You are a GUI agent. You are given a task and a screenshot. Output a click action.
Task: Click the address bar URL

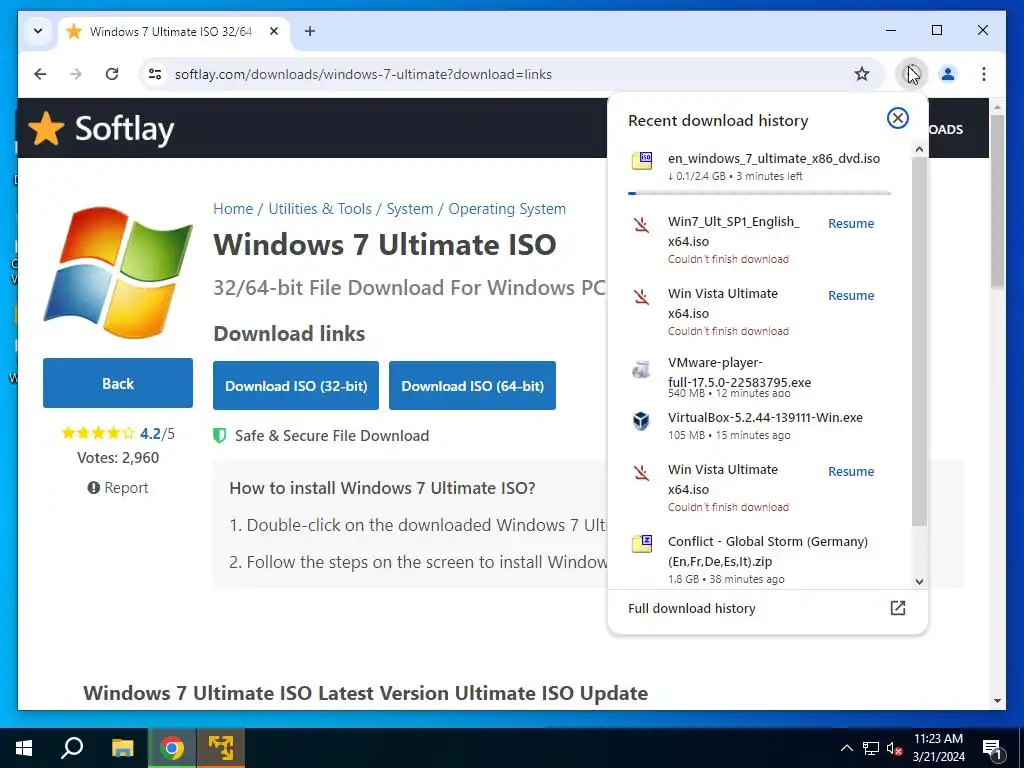pyautogui.click(x=363, y=74)
